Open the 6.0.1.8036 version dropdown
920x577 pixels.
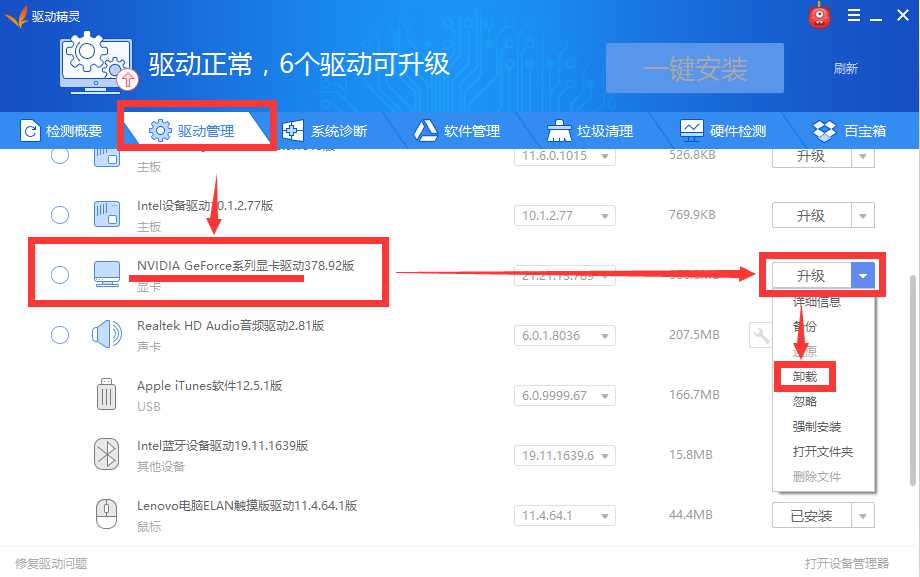[x=565, y=335]
